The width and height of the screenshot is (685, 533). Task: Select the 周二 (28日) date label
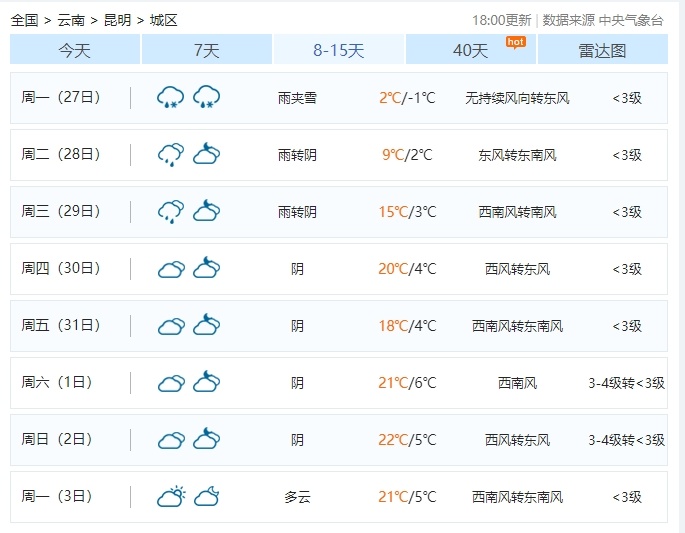click(x=61, y=154)
